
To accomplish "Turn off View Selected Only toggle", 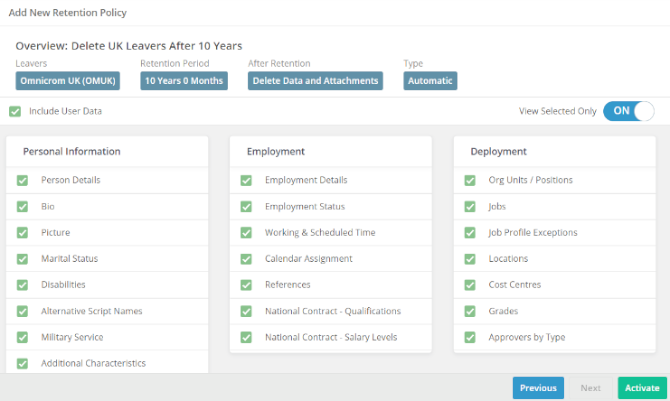I will pos(628,111).
